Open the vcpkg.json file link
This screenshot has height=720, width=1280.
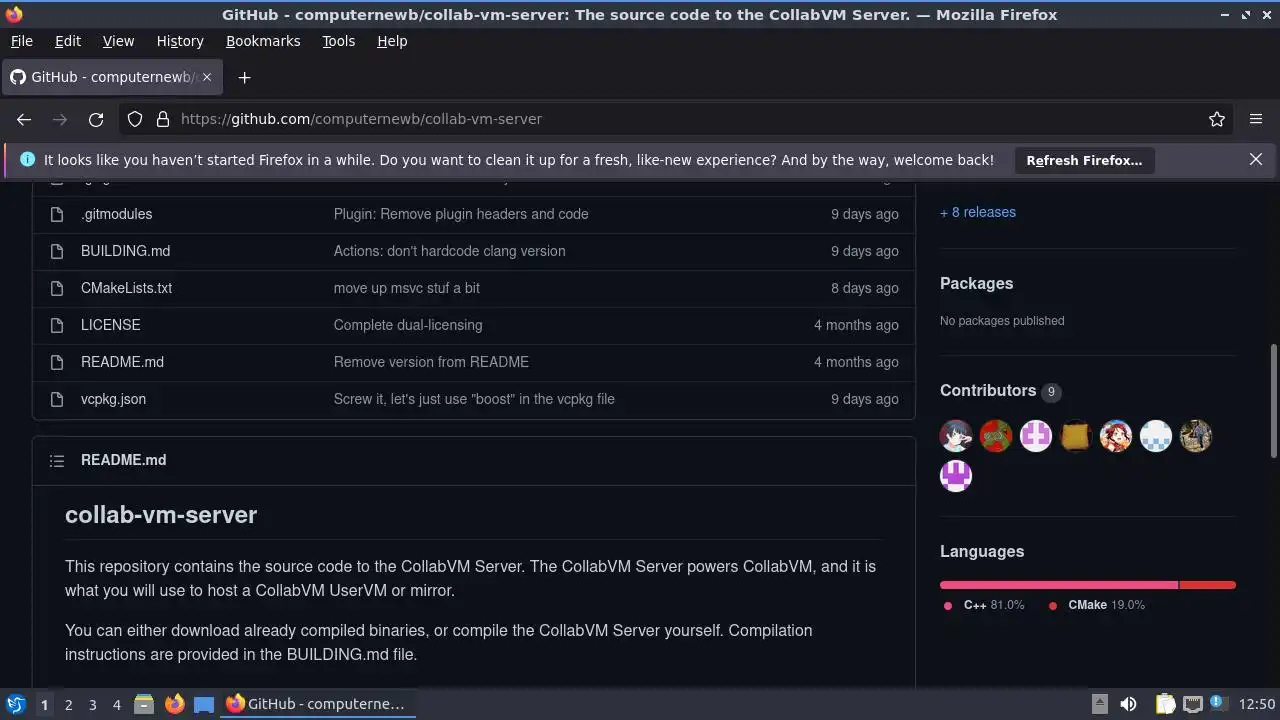[113, 399]
